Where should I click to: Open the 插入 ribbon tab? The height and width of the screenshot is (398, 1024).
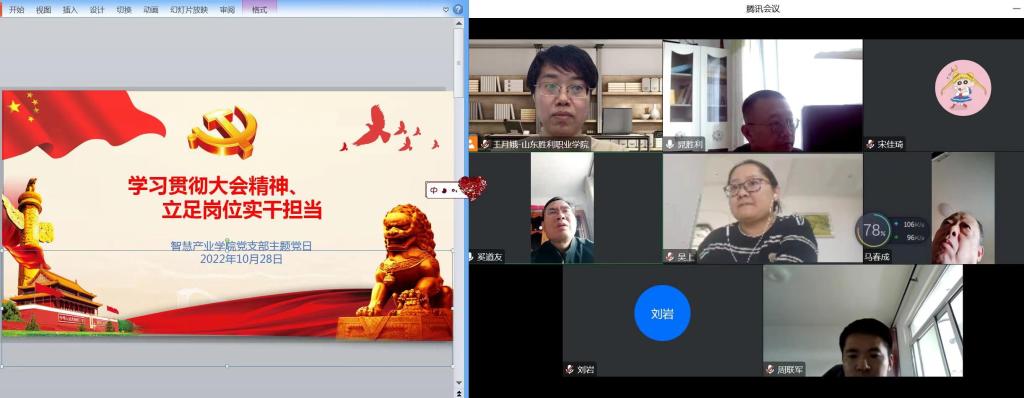click(x=70, y=10)
